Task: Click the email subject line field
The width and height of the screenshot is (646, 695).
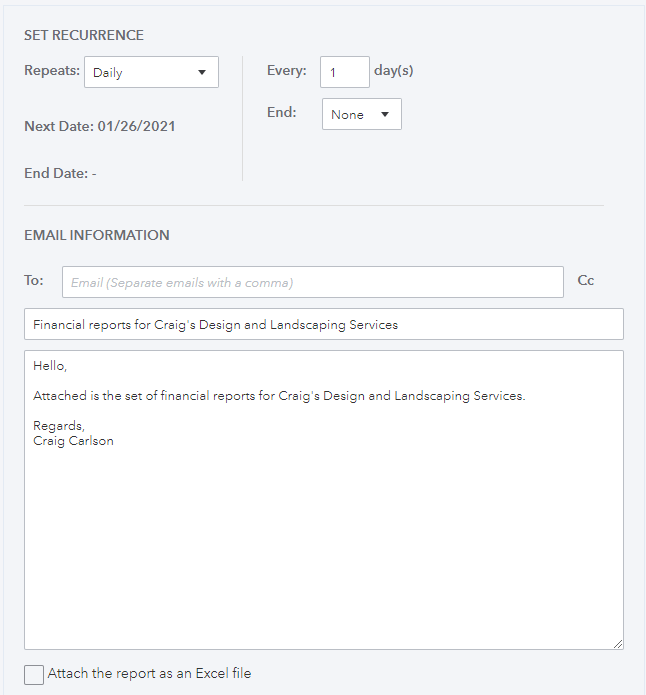Action: tap(324, 324)
